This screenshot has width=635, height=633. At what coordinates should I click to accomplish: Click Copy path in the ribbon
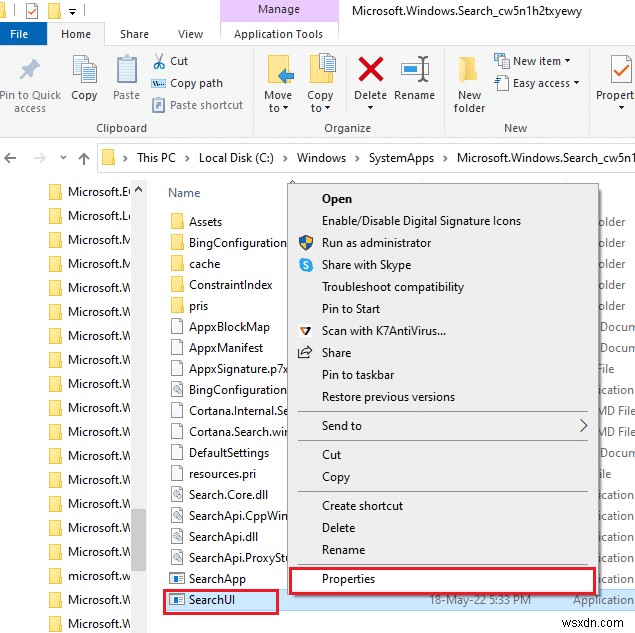(x=188, y=83)
